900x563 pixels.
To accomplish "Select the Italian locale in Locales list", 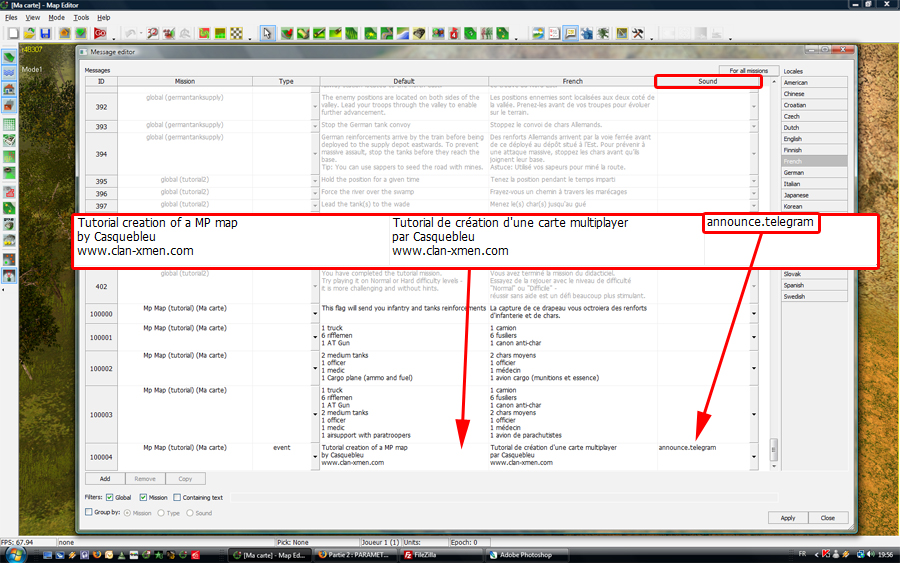I will [x=814, y=184].
